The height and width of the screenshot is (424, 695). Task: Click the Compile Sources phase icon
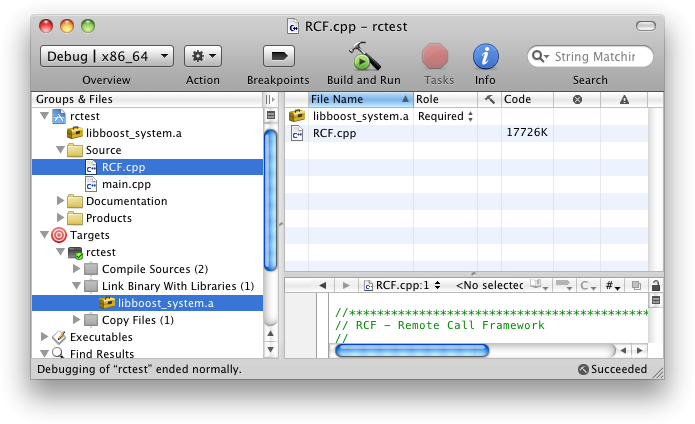91,269
